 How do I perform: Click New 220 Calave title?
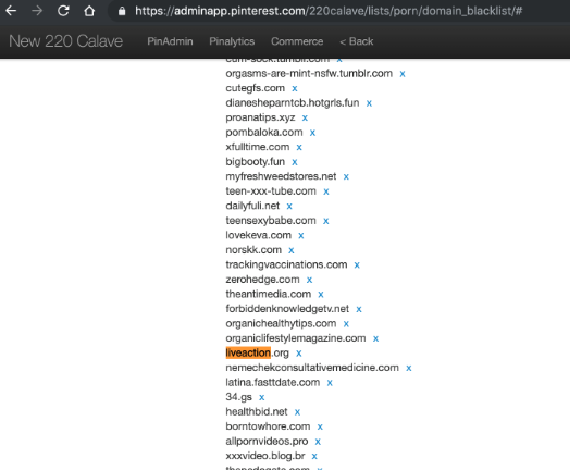66,41
